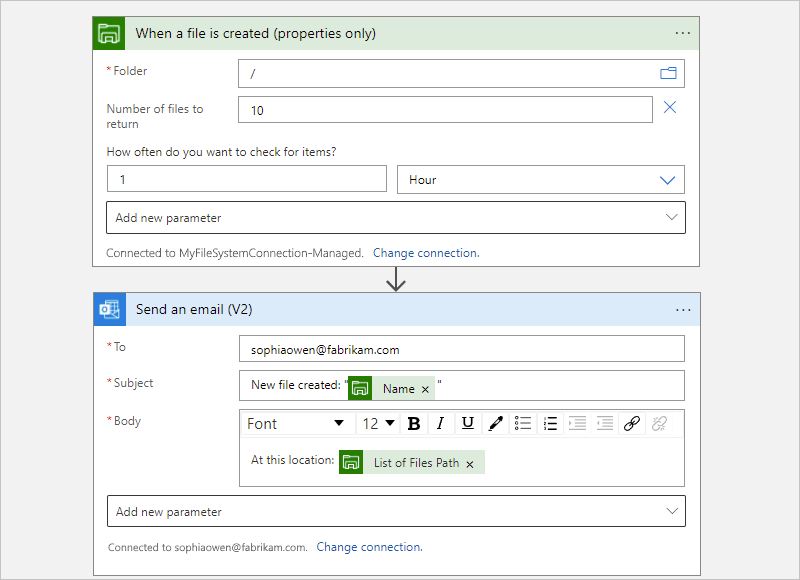The image size is (800, 580).
Task: Remove the Name token from Subject
Action: [425, 389]
